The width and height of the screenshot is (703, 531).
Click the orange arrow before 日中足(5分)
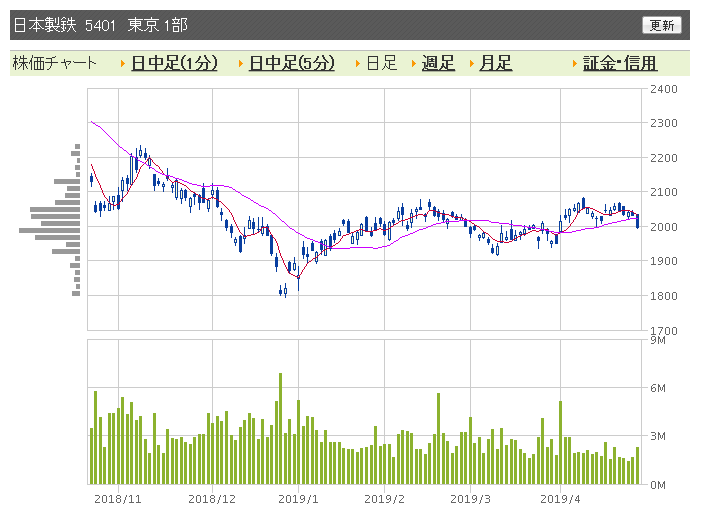point(241,64)
